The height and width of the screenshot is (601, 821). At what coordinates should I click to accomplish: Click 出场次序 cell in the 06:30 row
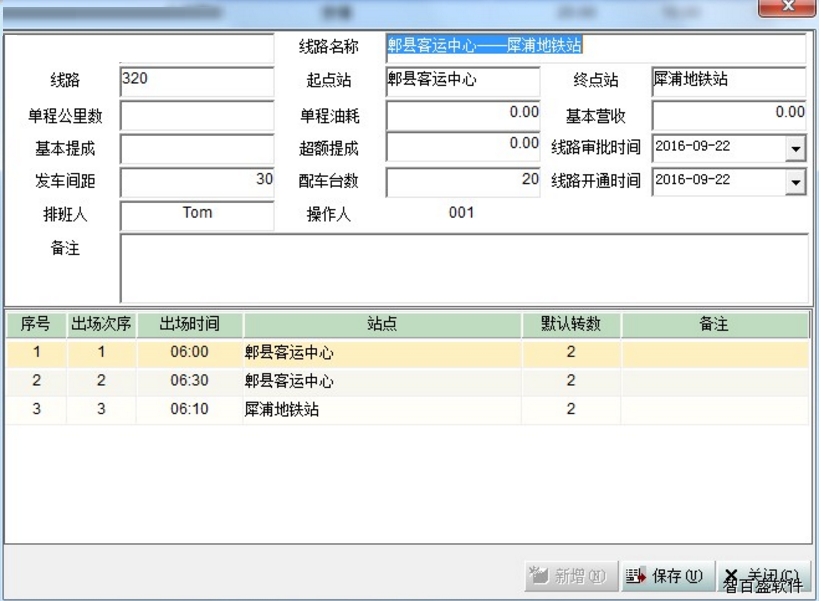click(x=101, y=381)
